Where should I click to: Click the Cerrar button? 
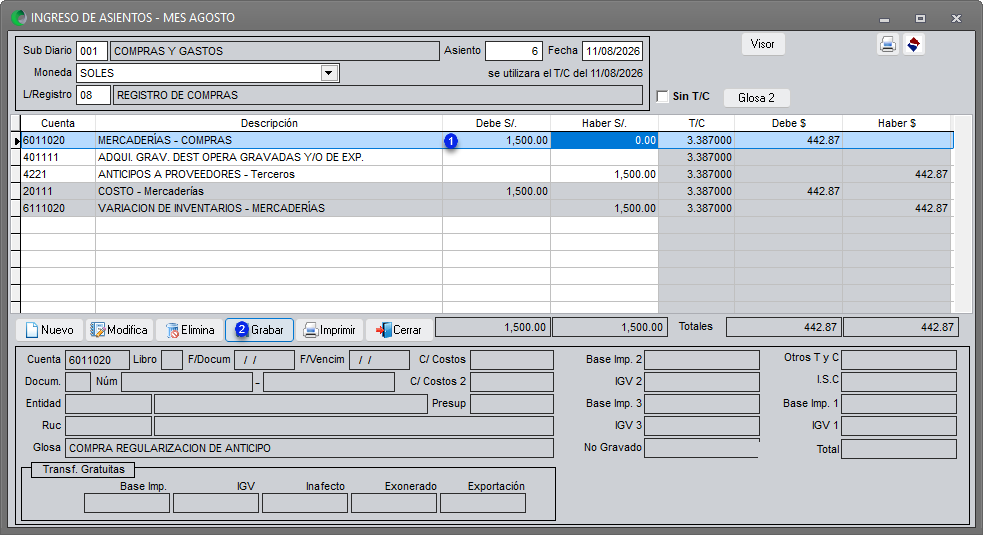coord(399,330)
